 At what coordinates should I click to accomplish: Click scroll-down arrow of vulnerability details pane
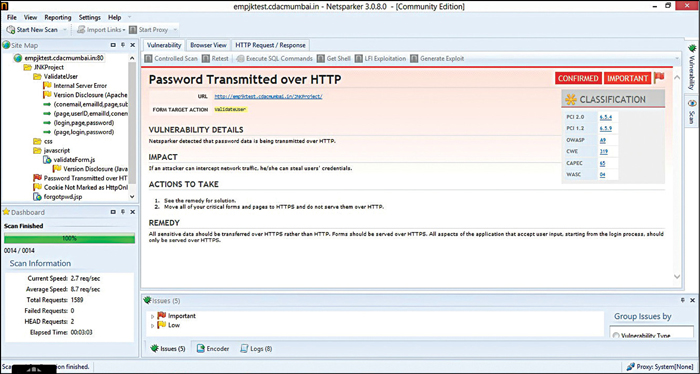(x=677, y=277)
